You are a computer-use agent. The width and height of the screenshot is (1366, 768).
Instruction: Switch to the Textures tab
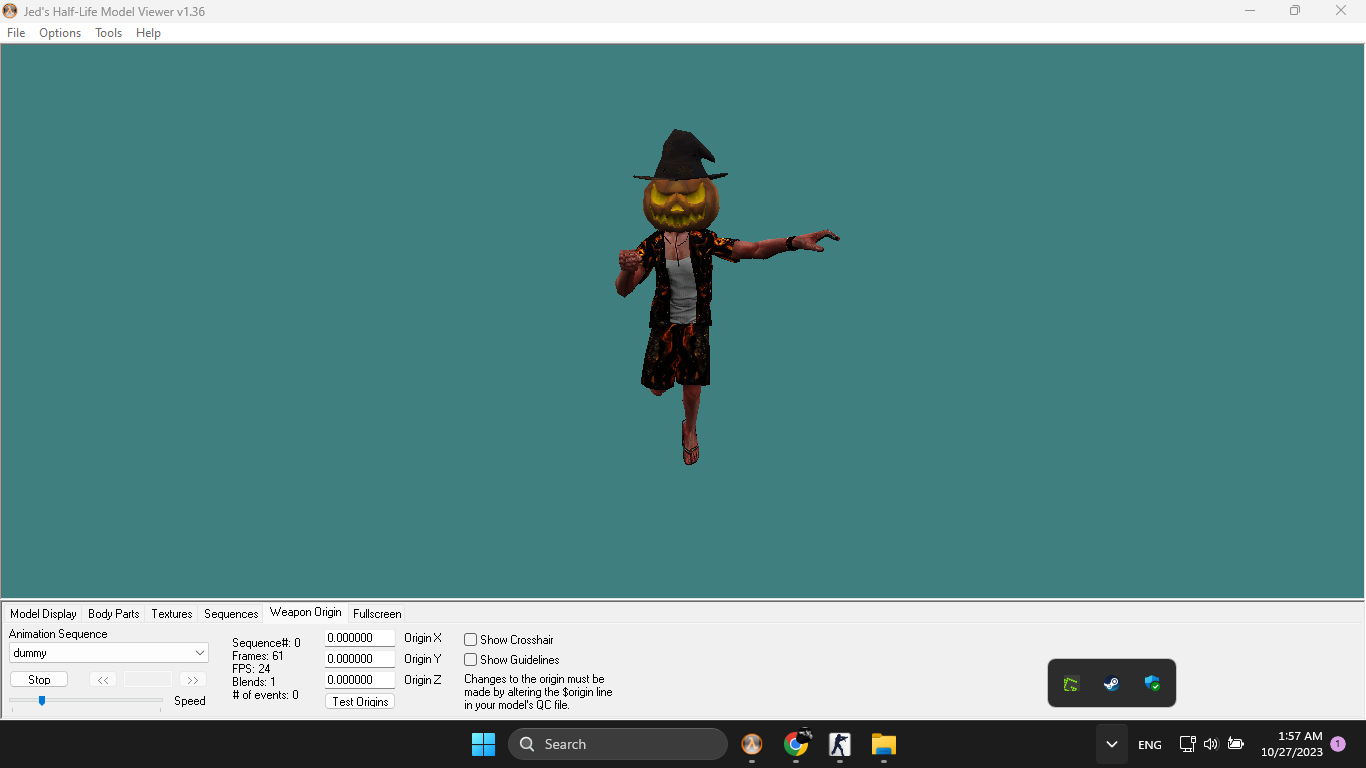[172, 614]
